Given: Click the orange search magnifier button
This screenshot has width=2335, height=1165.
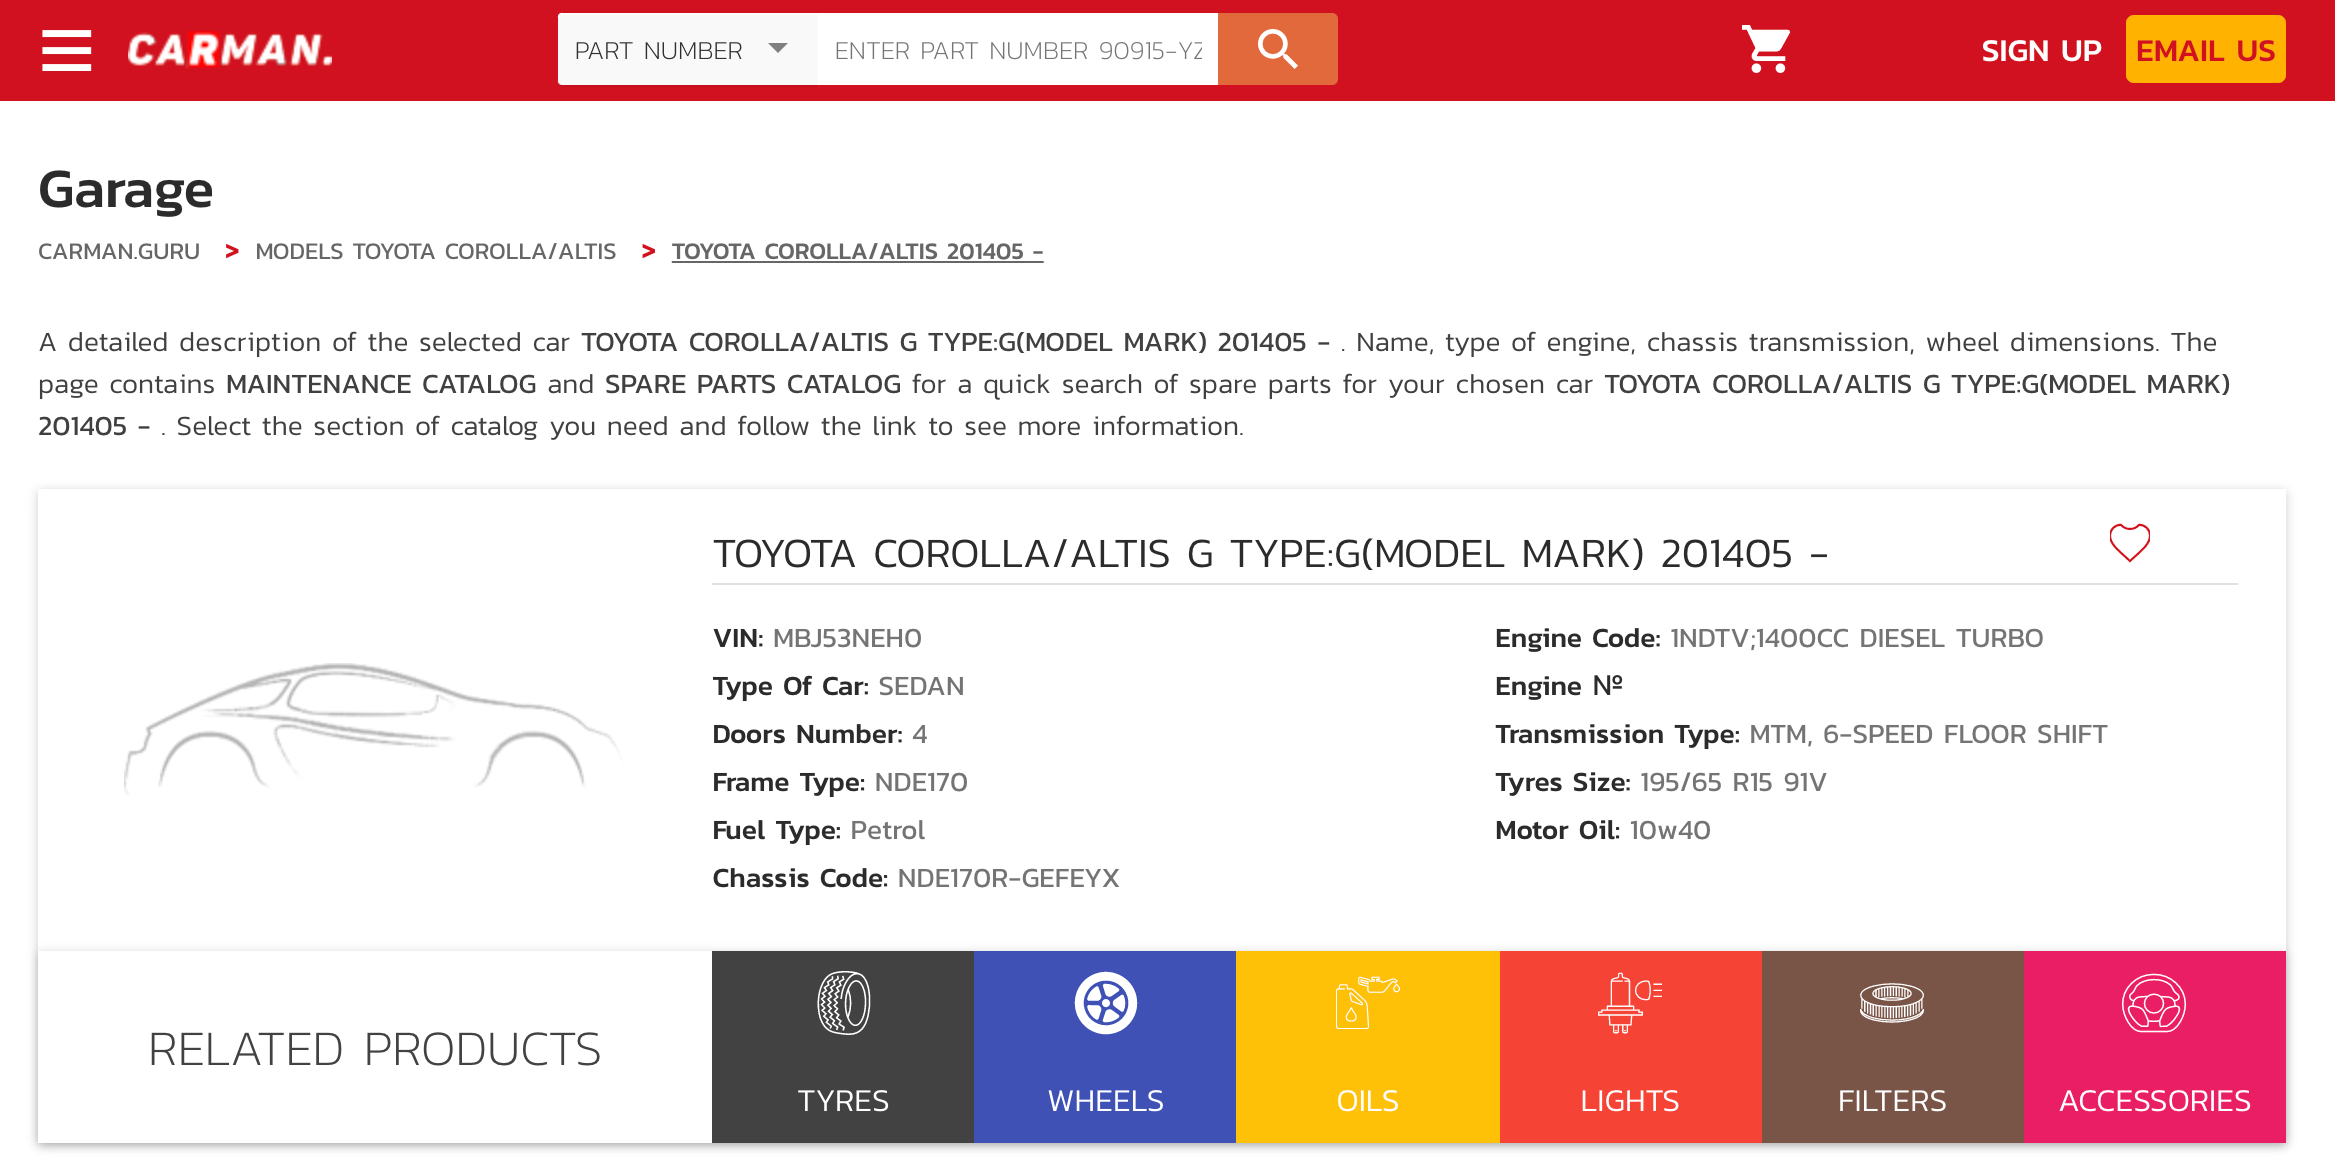Looking at the screenshot, I should [x=1277, y=50].
